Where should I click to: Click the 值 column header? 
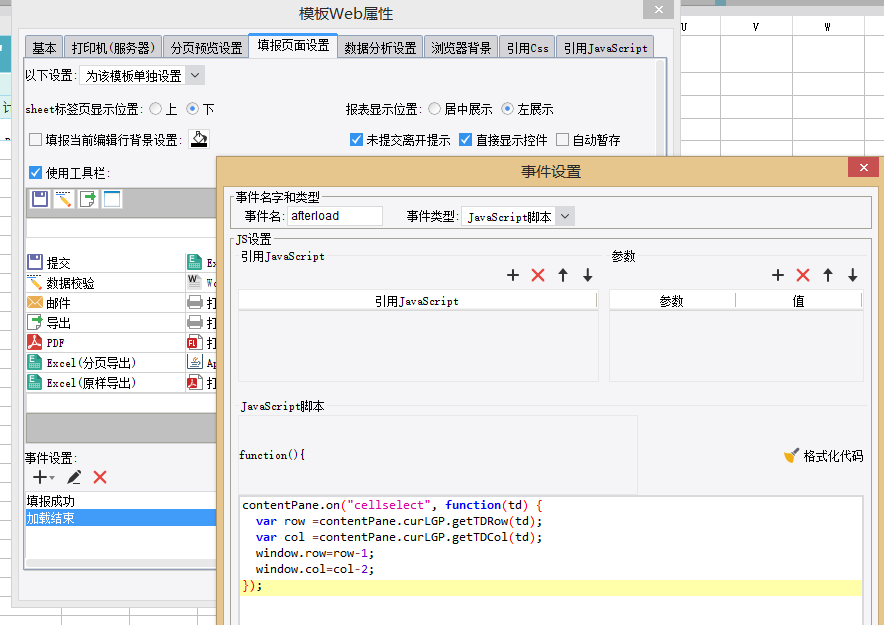click(798, 301)
